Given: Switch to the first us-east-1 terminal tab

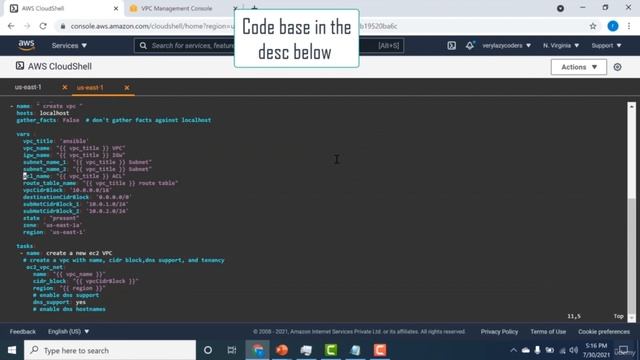Looking at the screenshot, I should point(28,87).
